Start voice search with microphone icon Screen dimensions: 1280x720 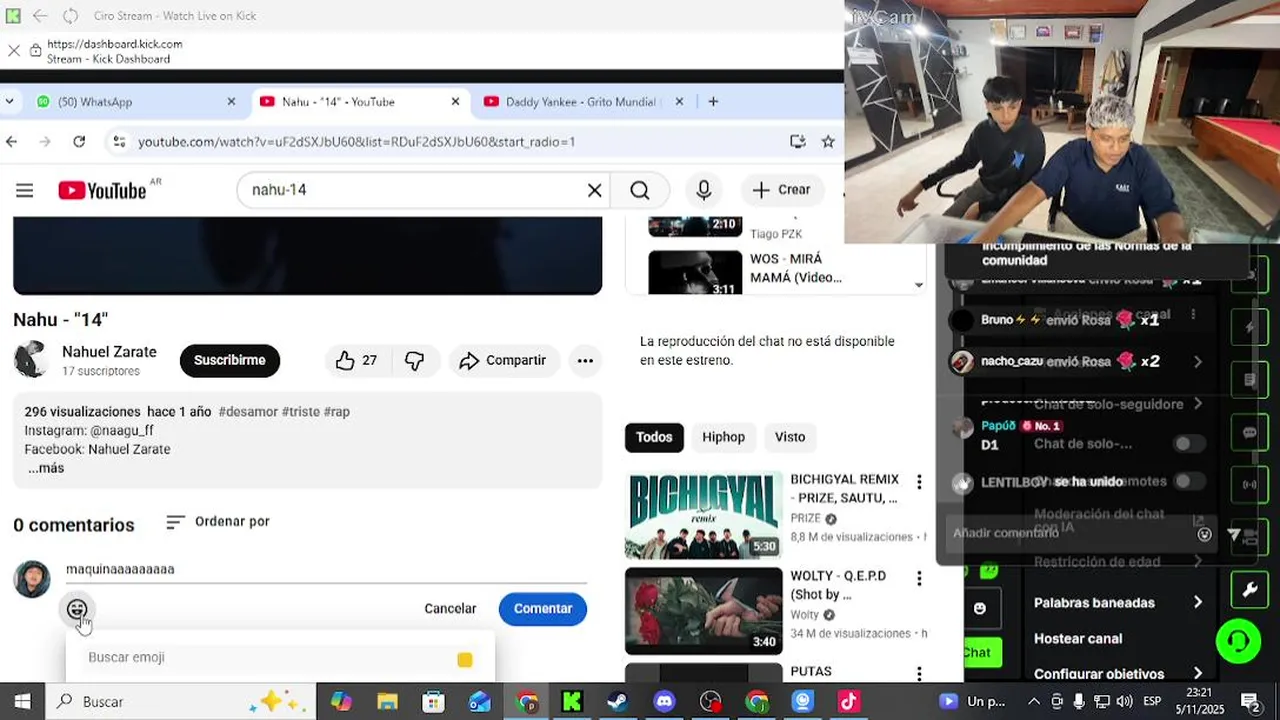click(x=704, y=190)
